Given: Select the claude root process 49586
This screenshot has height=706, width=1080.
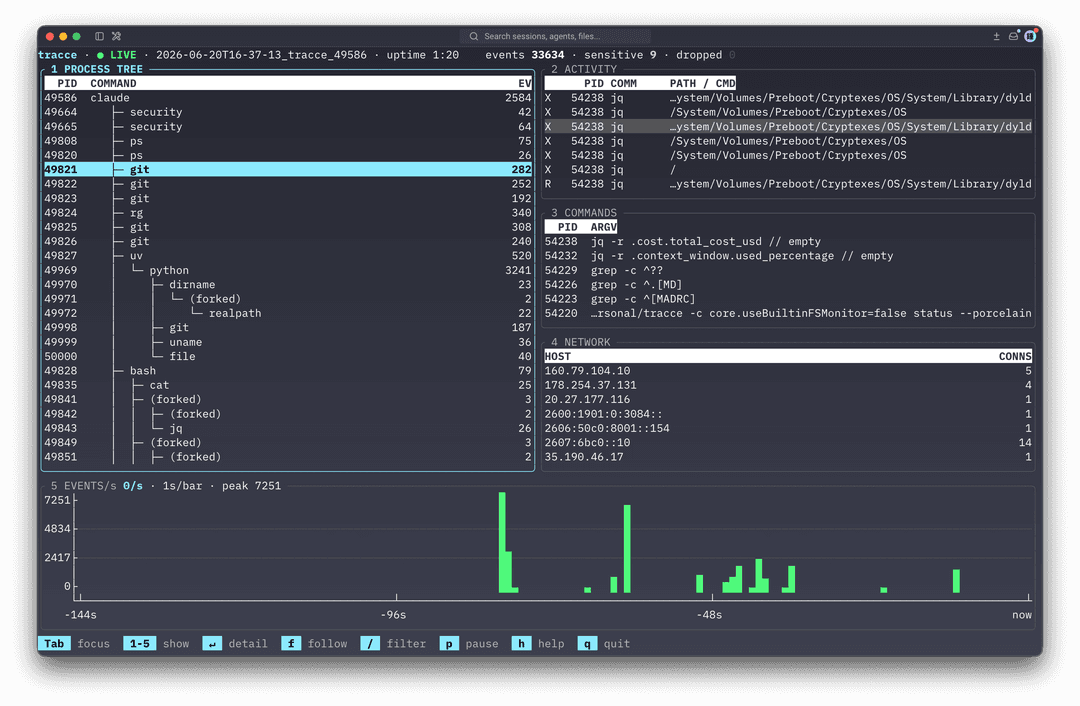Looking at the screenshot, I should coord(288,98).
